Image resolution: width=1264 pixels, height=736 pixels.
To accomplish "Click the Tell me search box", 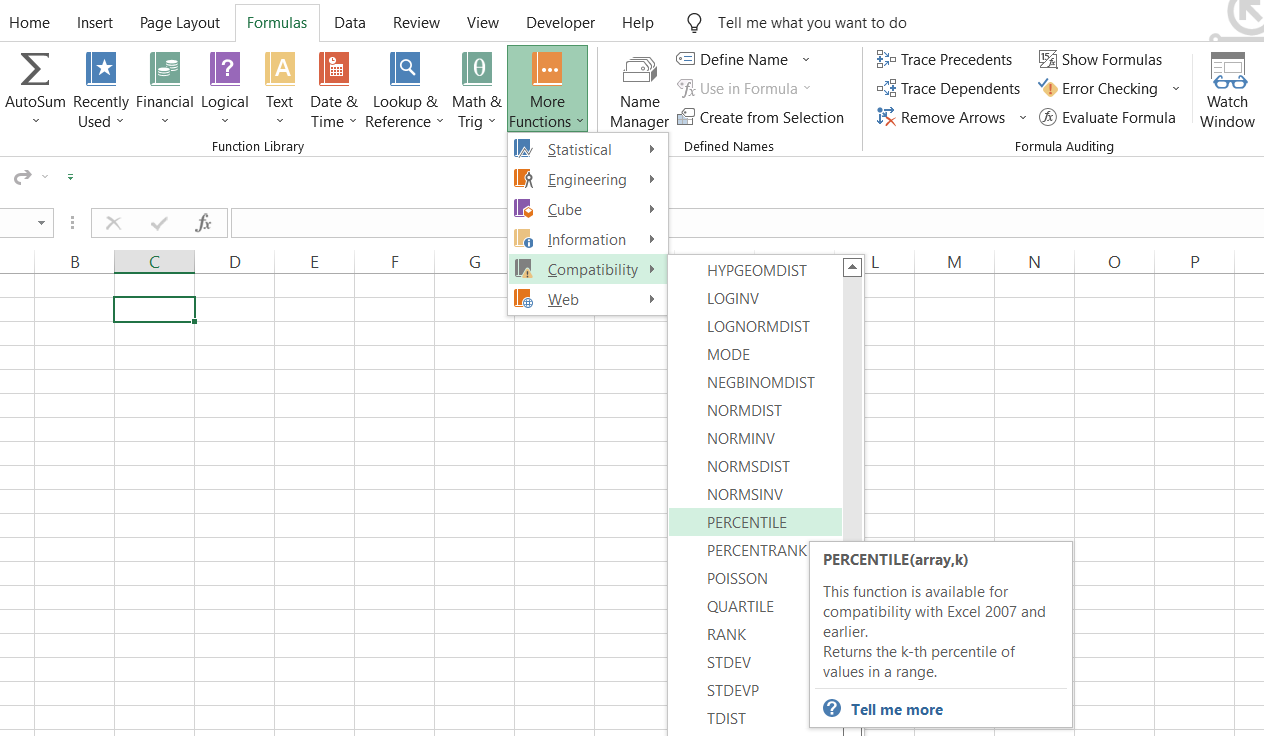I will coord(812,23).
